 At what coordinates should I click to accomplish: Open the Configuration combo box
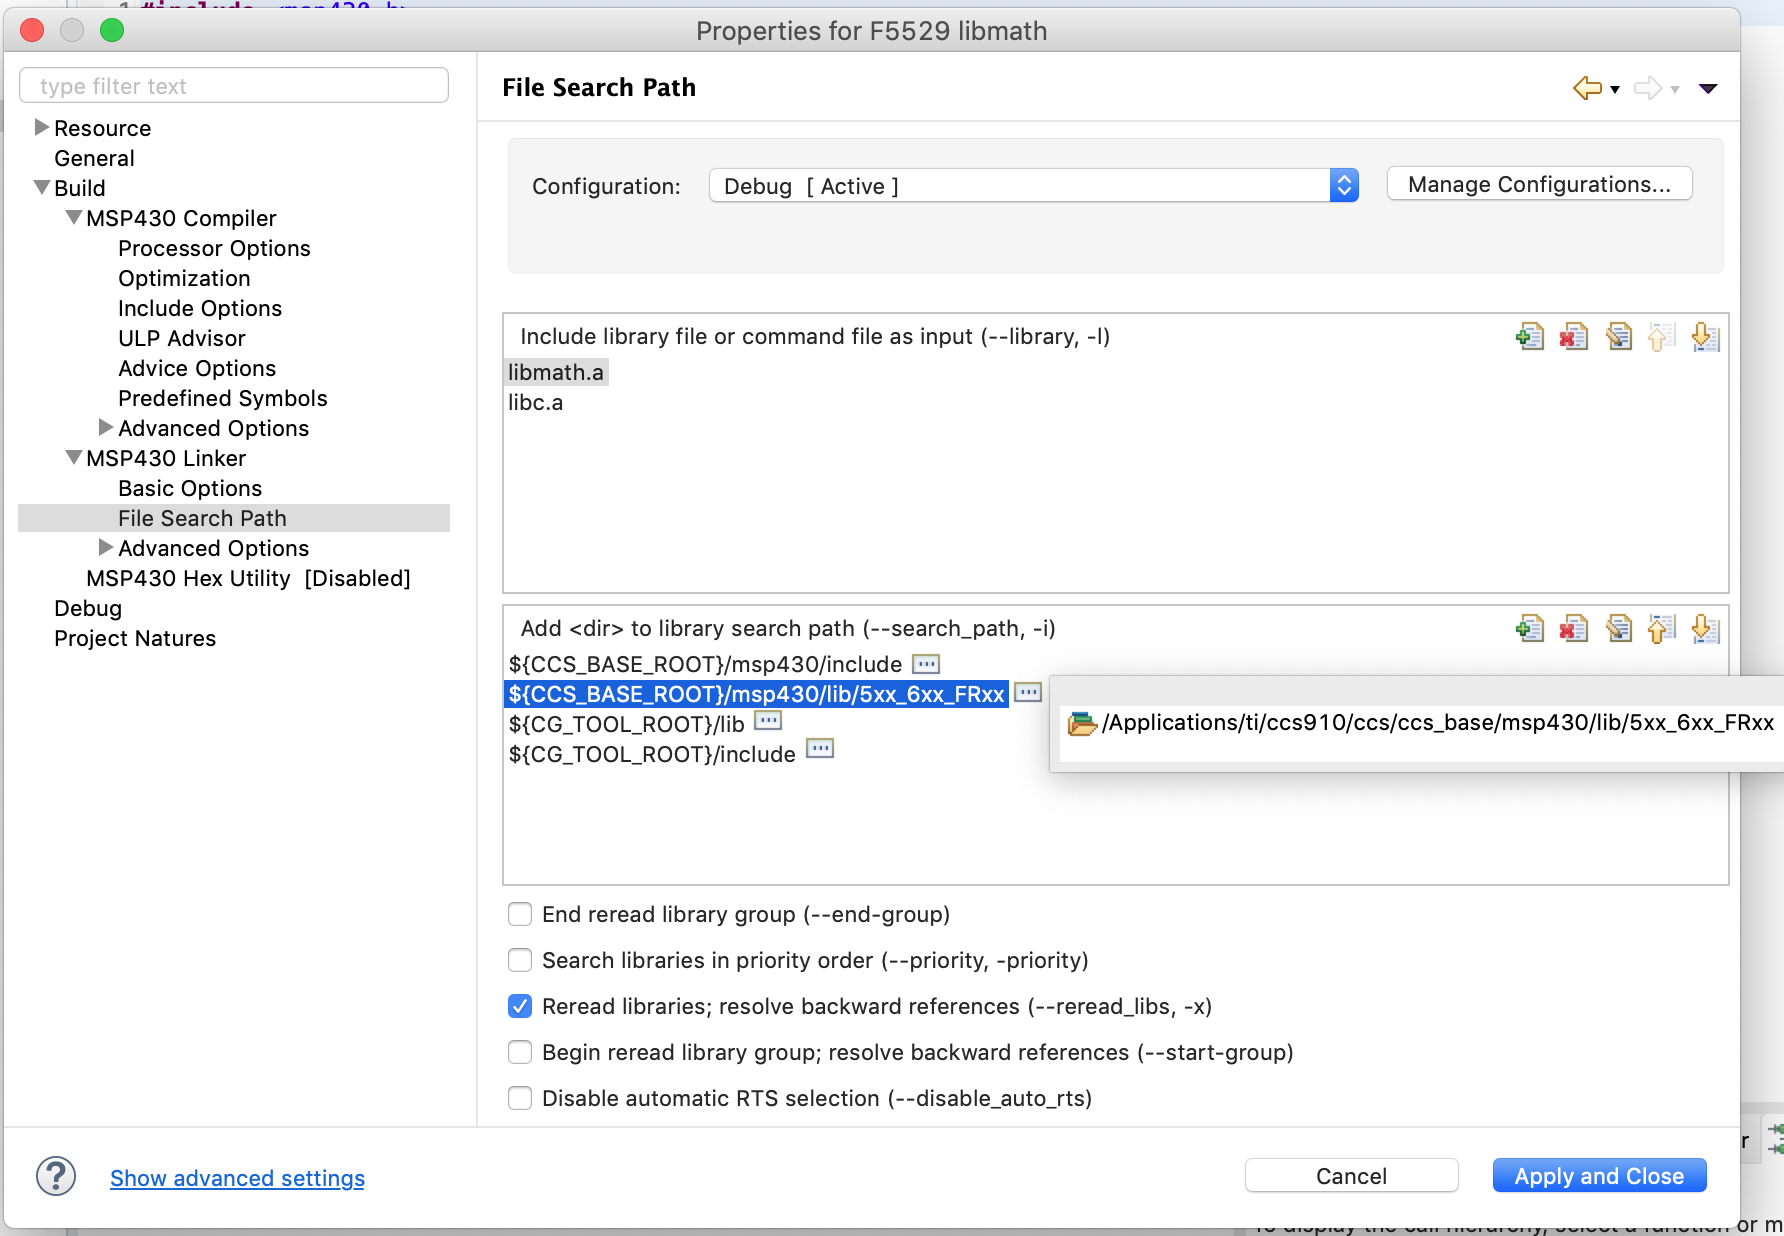tap(1033, 186)
